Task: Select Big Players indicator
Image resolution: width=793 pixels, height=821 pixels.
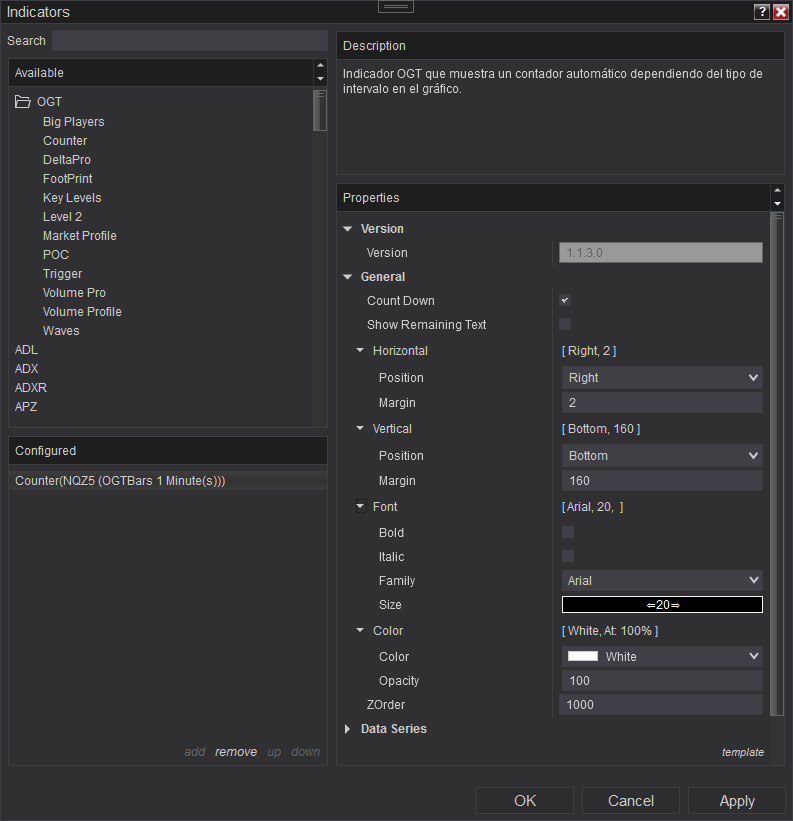Action: (73, 121)
